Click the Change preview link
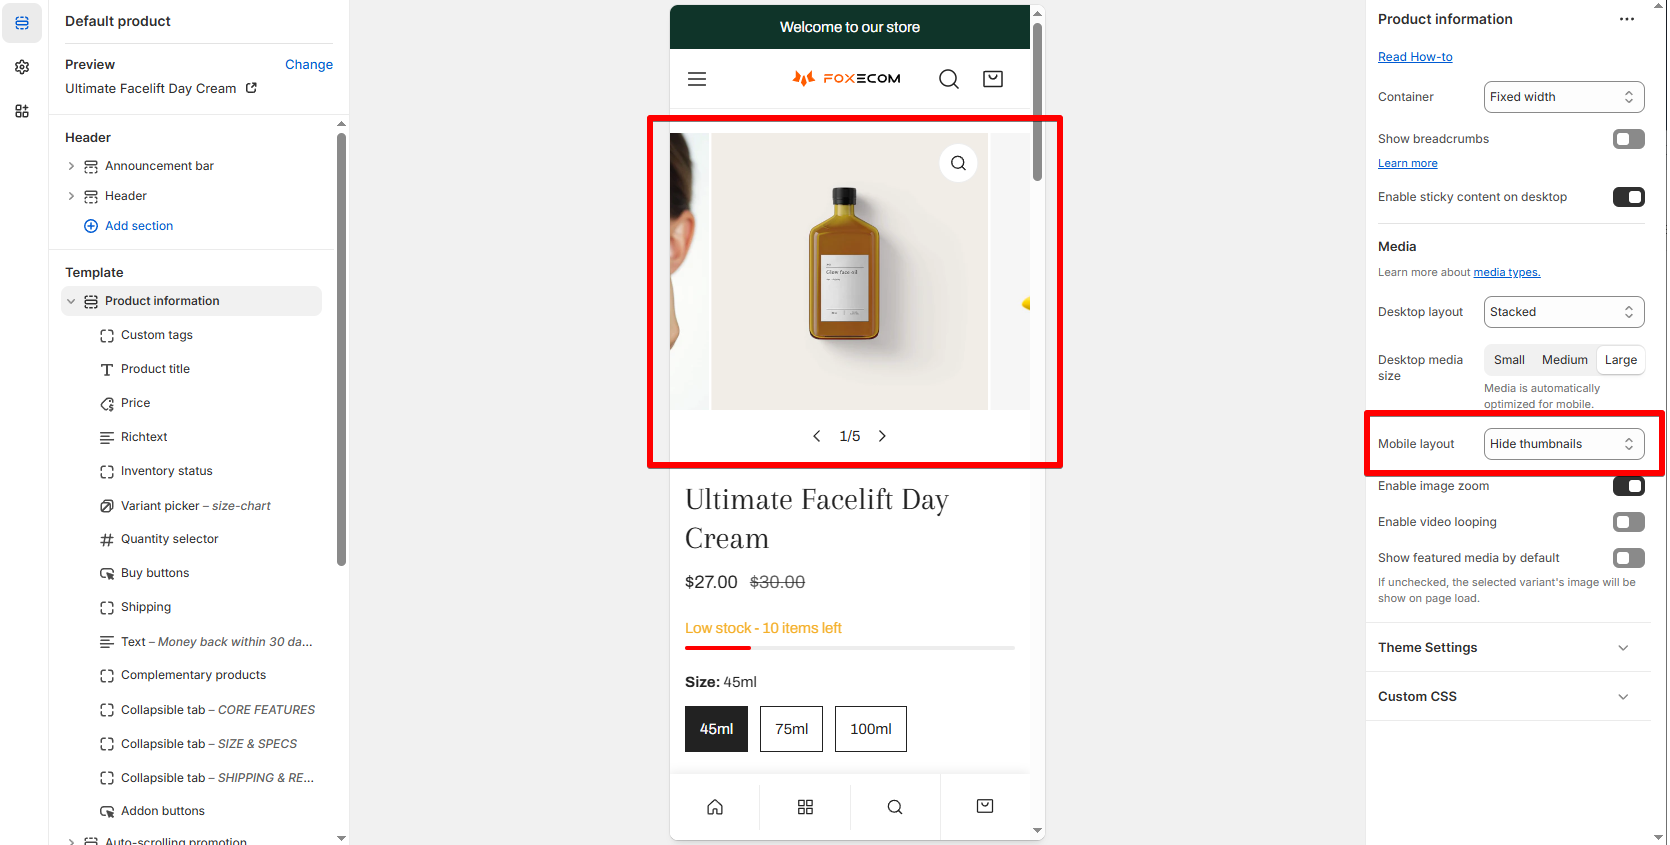The image size is (1670, 845). click(x=309, y=64)
